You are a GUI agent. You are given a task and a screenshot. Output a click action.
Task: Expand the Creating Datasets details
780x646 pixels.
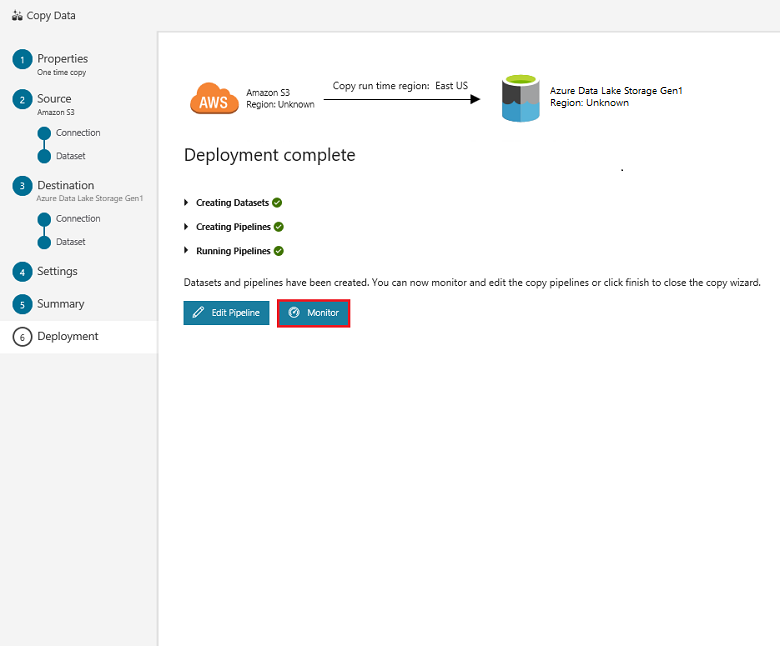pyautogui.click(x=187, y=203)
